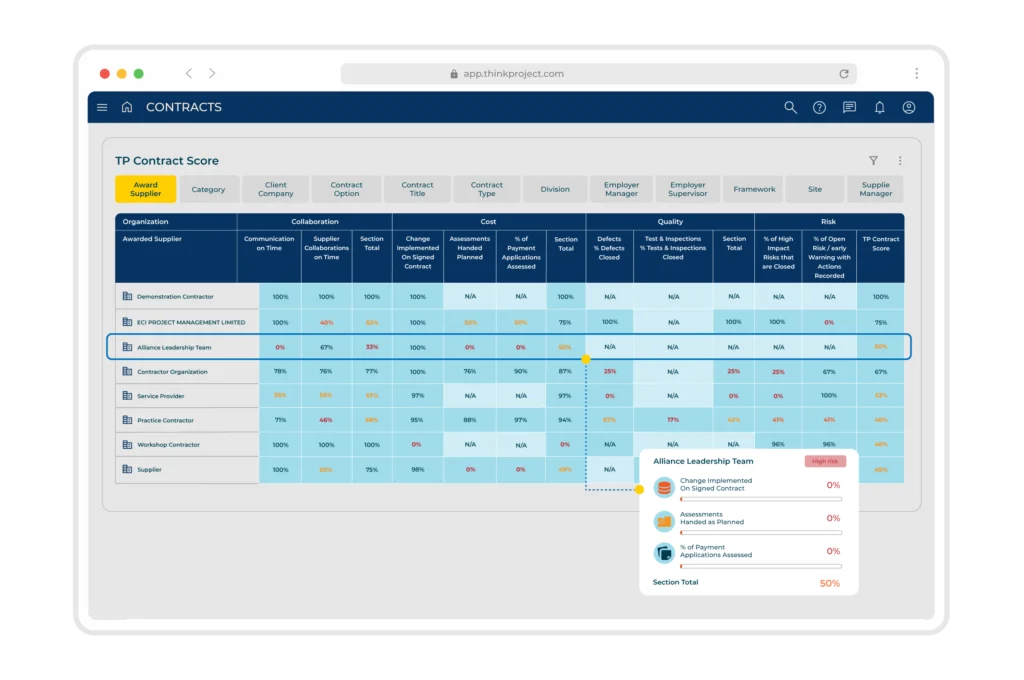
Task: Open the messages chat icon
Action: (849, 107)
